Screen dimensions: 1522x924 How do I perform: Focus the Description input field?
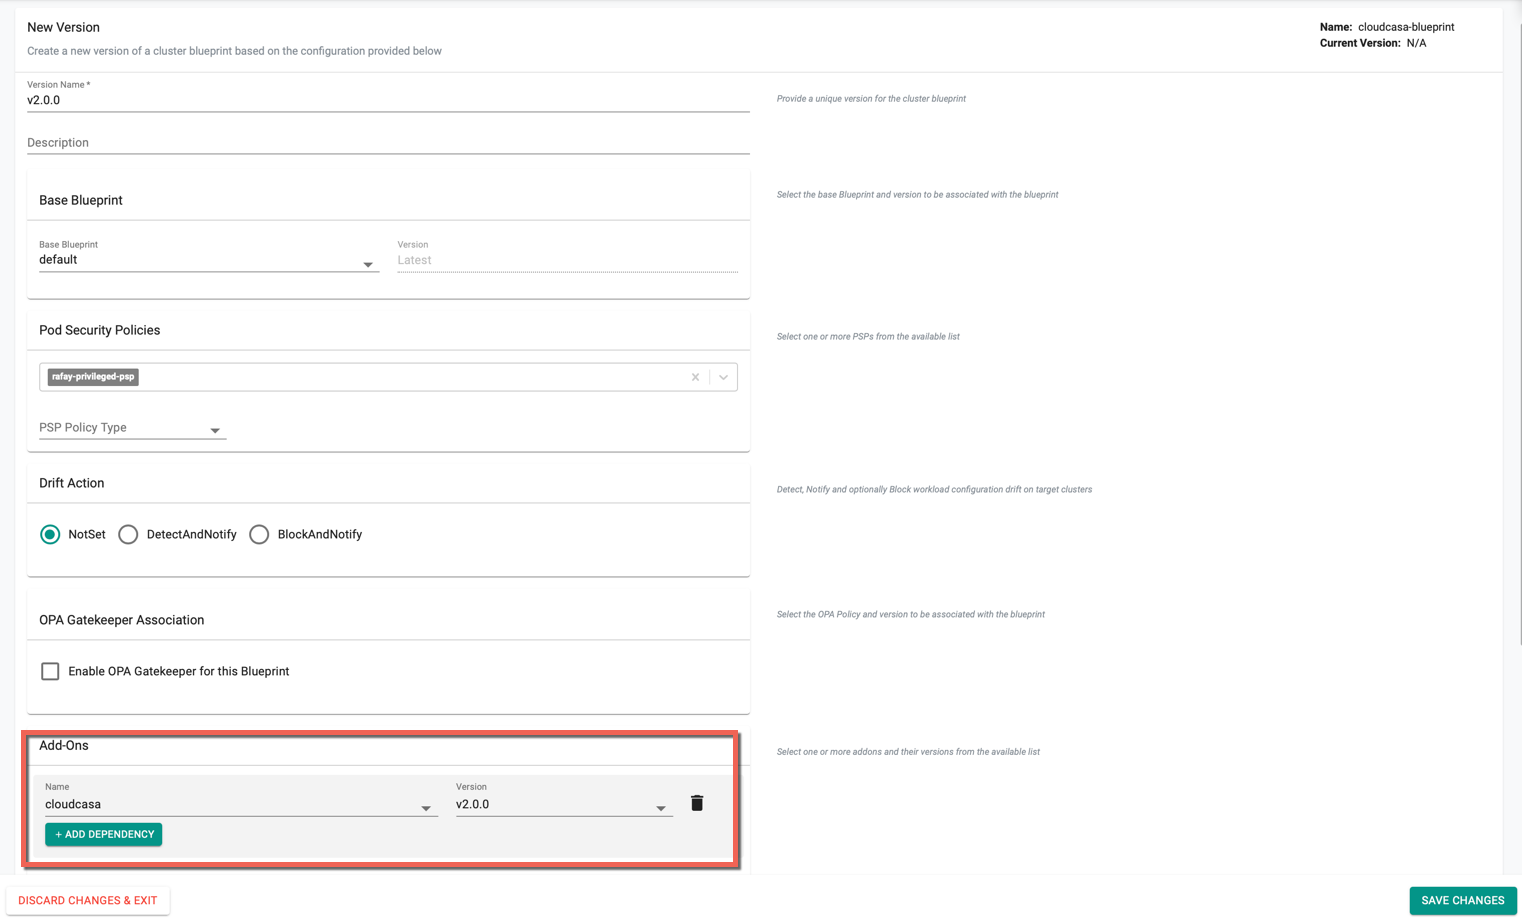point(388,143)
